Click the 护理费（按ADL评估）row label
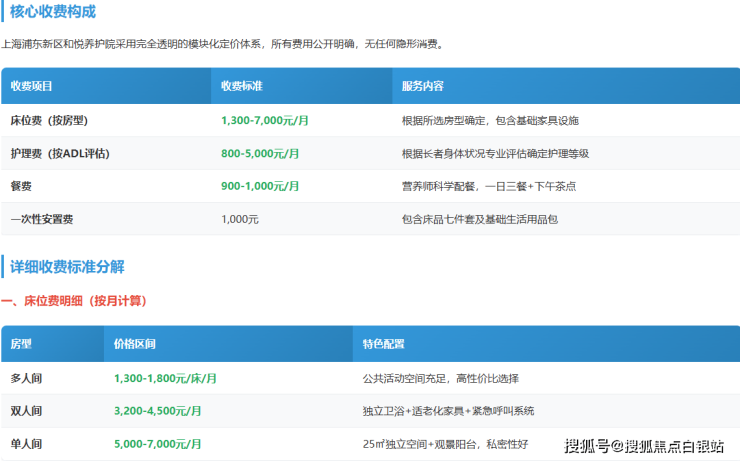740x462 pixels. tap(60, 154)
